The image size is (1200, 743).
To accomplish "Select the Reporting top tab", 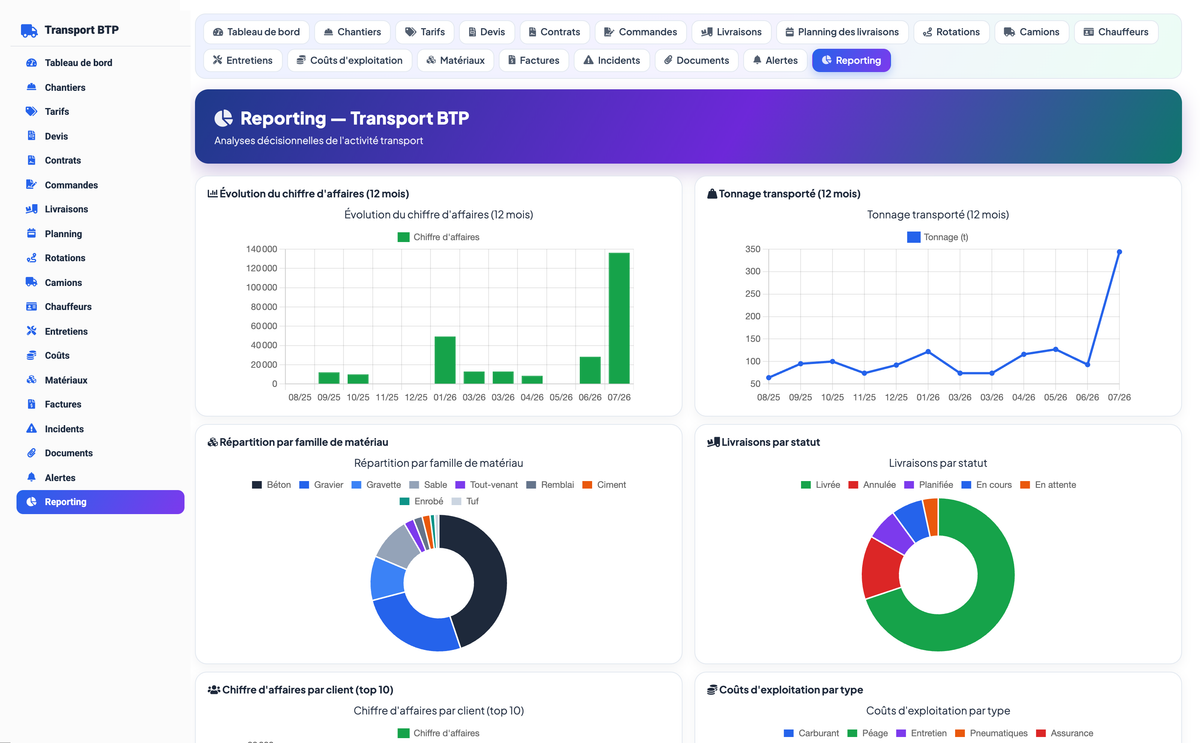I will click(x=851, y=60).
